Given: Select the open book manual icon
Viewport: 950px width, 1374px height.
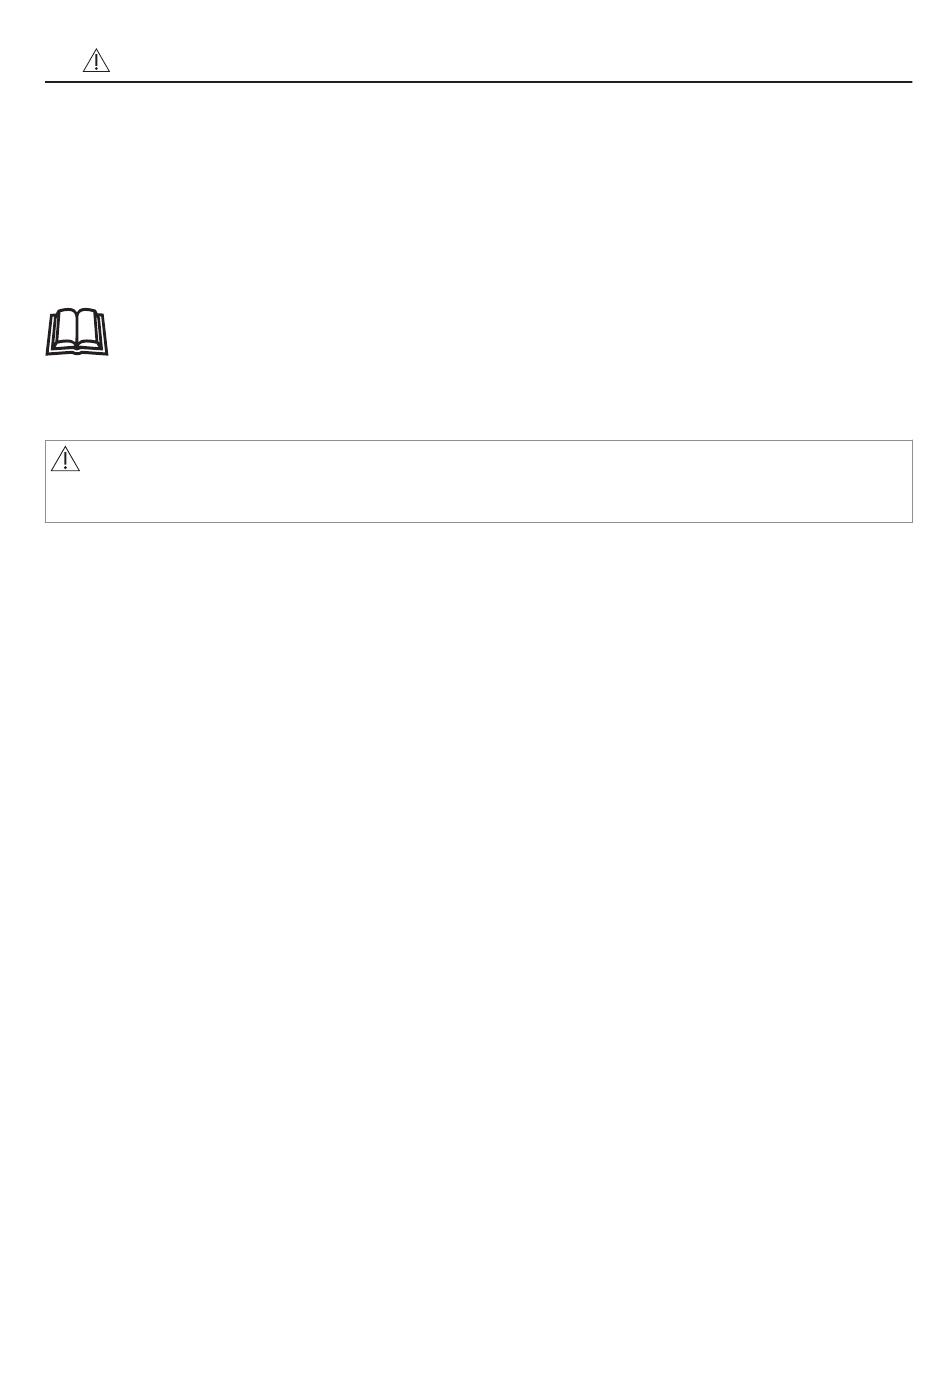Looking at the screenshot, I should coord(81,333).
